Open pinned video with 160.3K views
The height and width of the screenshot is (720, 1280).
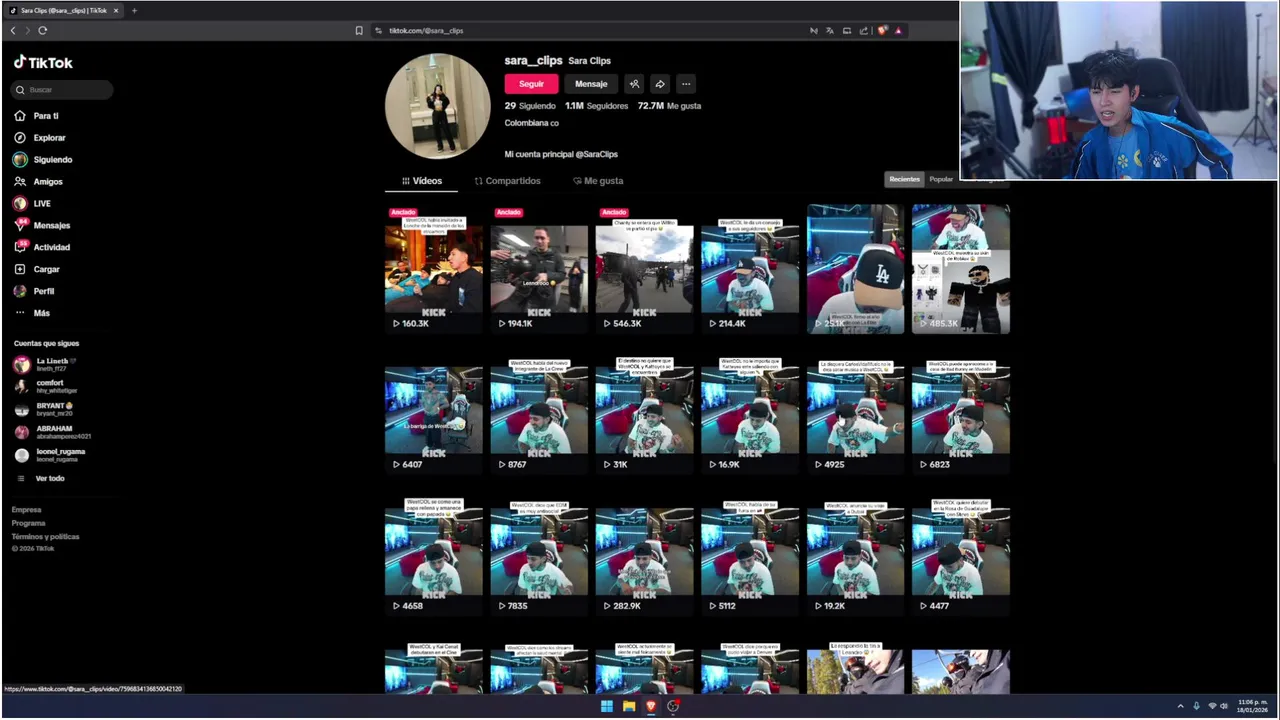coord(434,269)
